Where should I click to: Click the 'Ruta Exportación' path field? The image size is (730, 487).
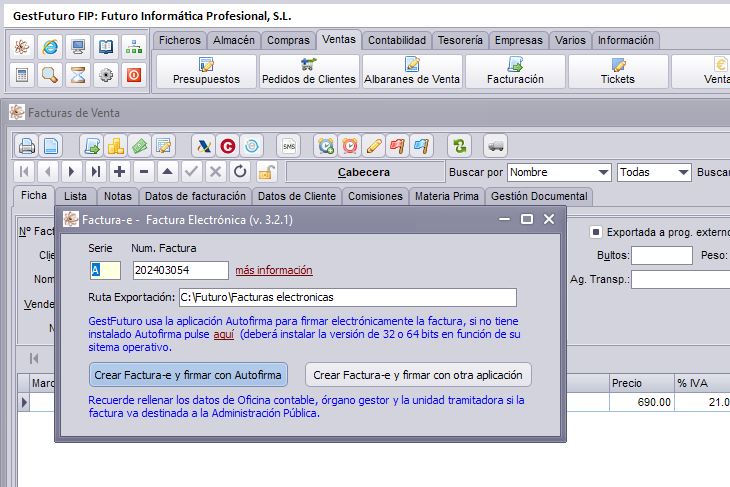348,298
